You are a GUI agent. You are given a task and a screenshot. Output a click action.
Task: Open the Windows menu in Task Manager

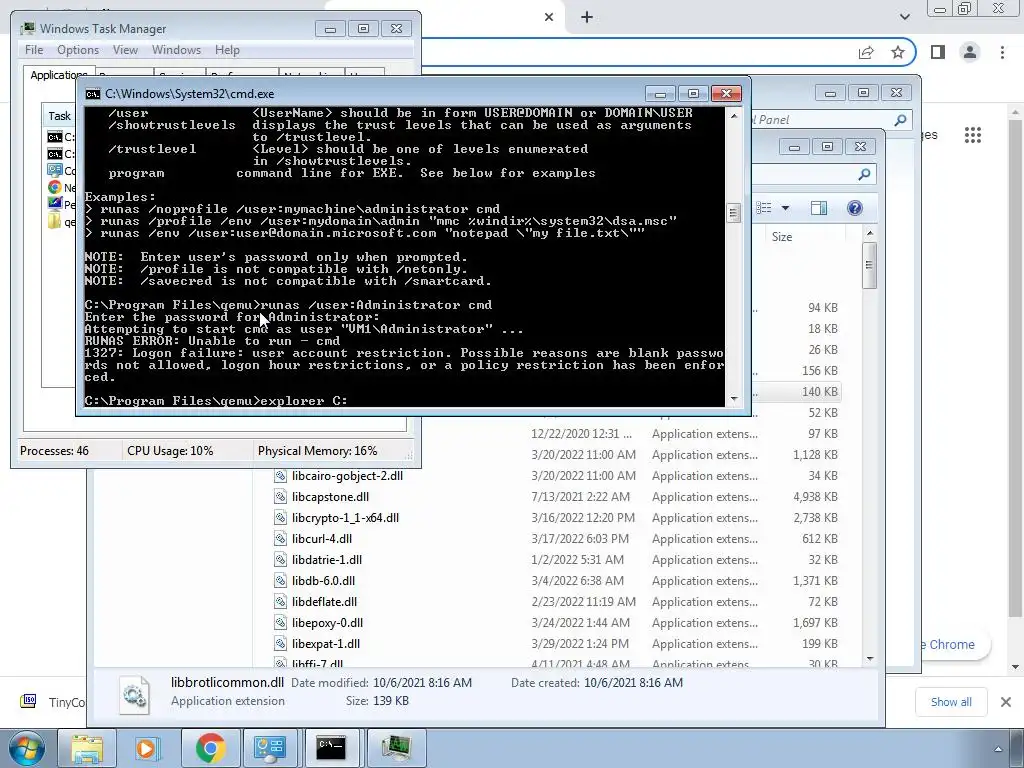[x=176, y=50]
